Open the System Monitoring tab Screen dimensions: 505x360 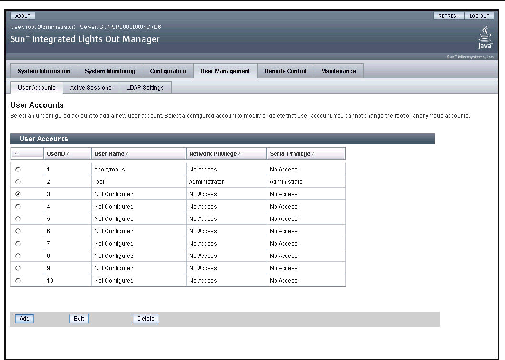tap(110, 71)
